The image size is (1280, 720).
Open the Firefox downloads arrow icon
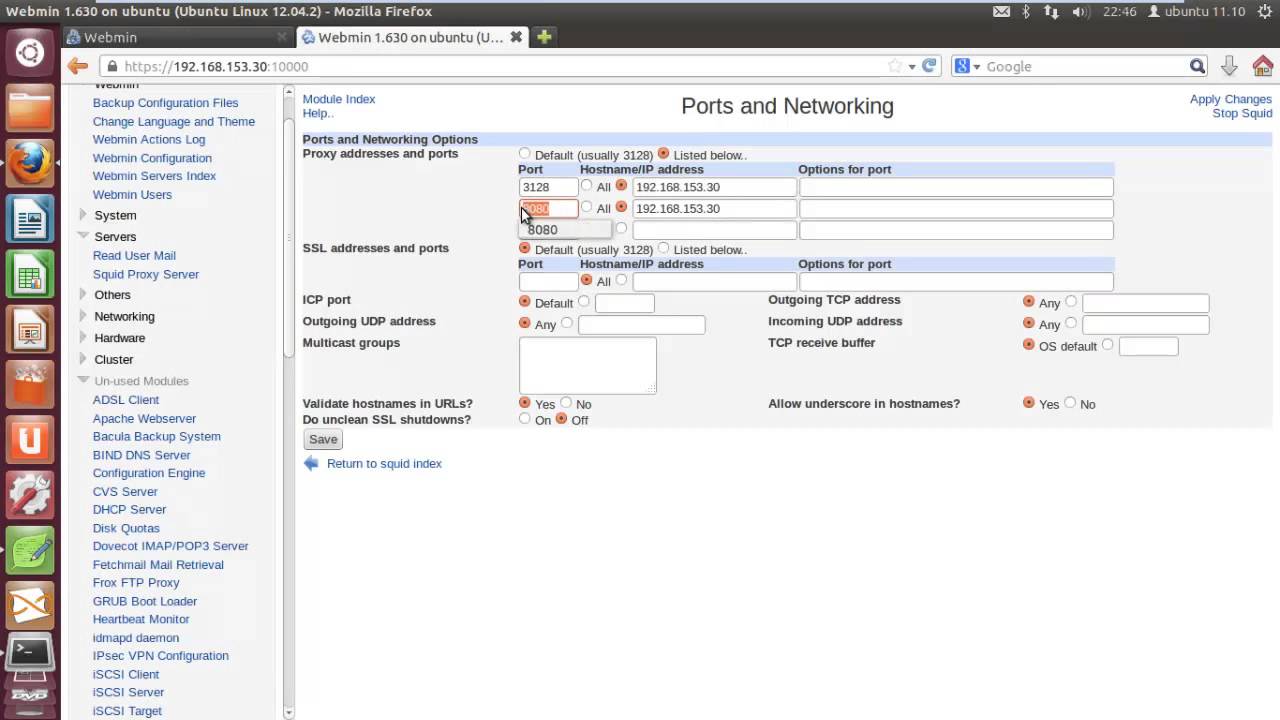point(1229,66)
